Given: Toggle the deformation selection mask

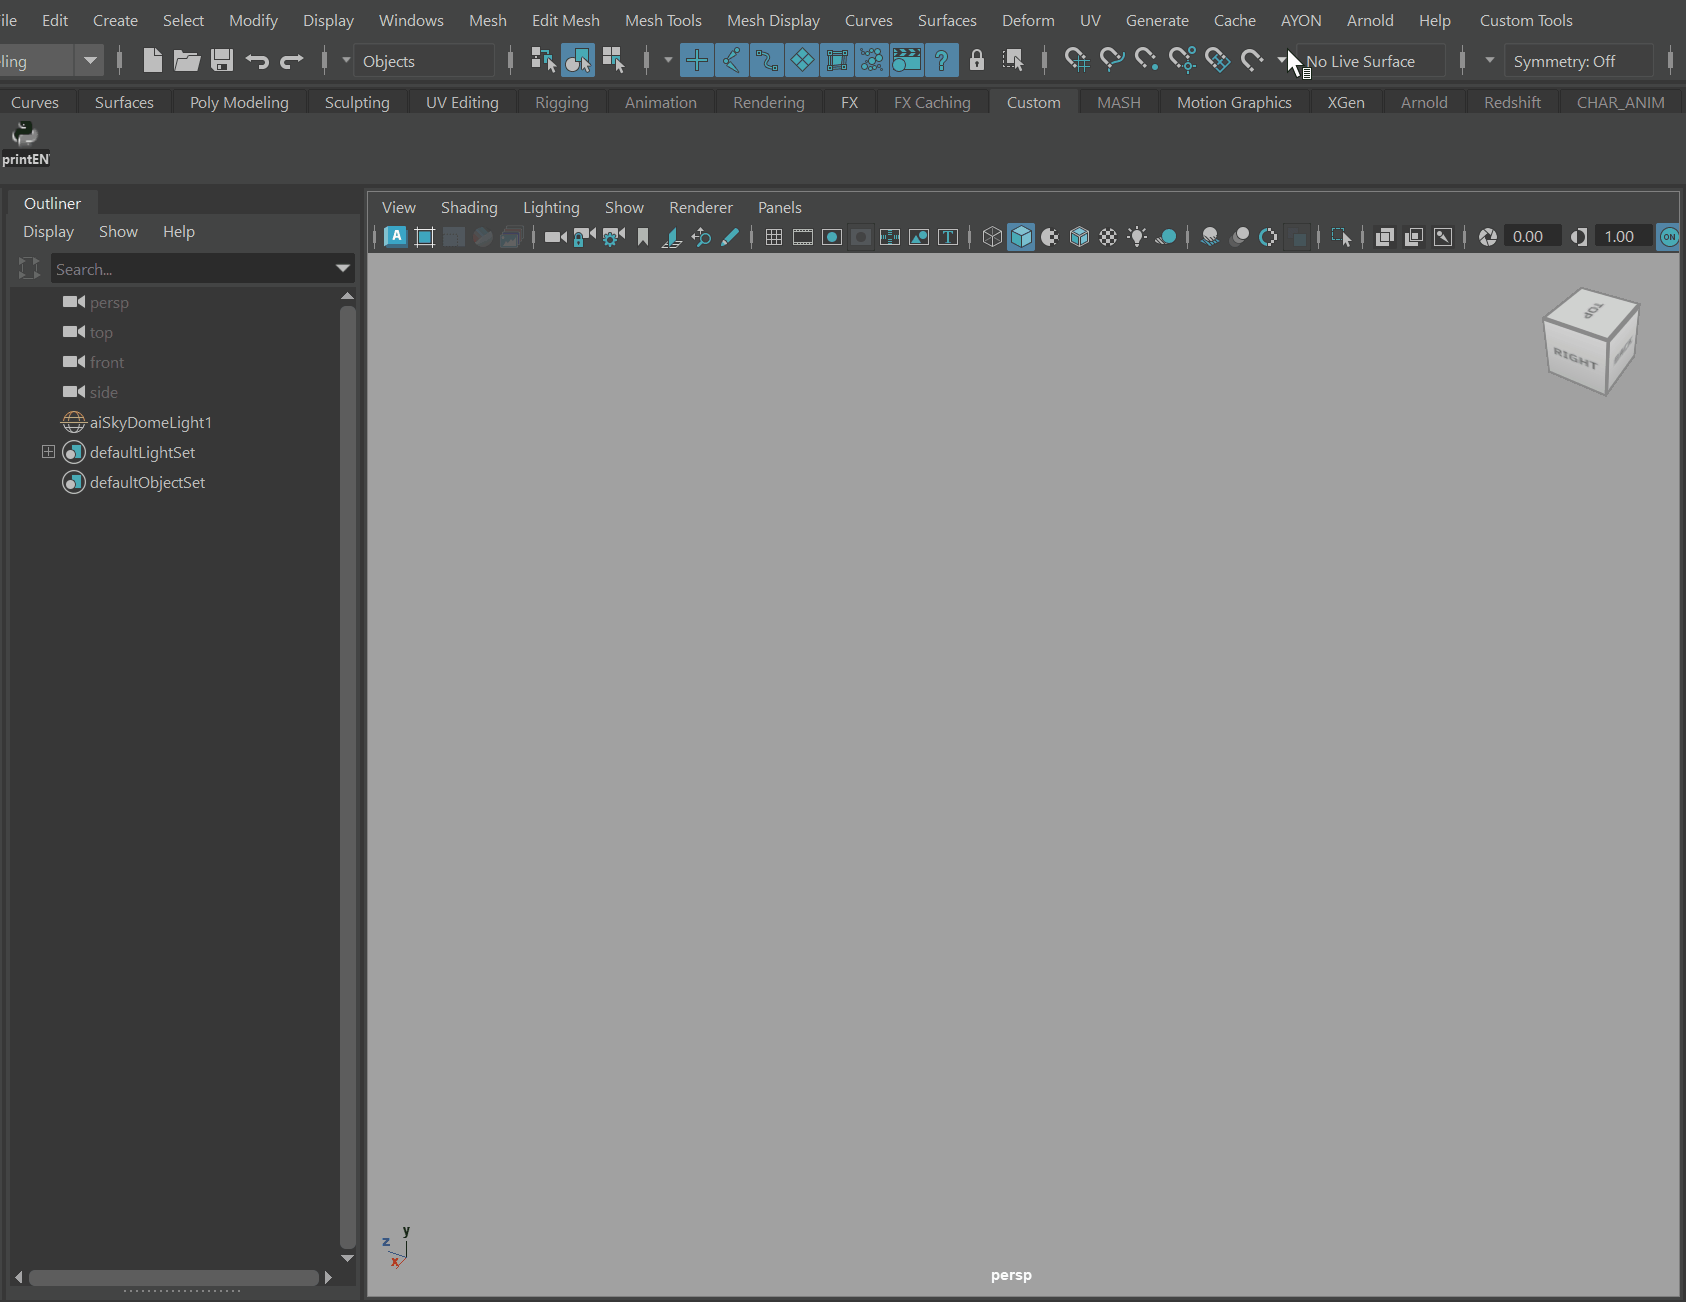Looking at the screenshot, I should click(837, 61).
